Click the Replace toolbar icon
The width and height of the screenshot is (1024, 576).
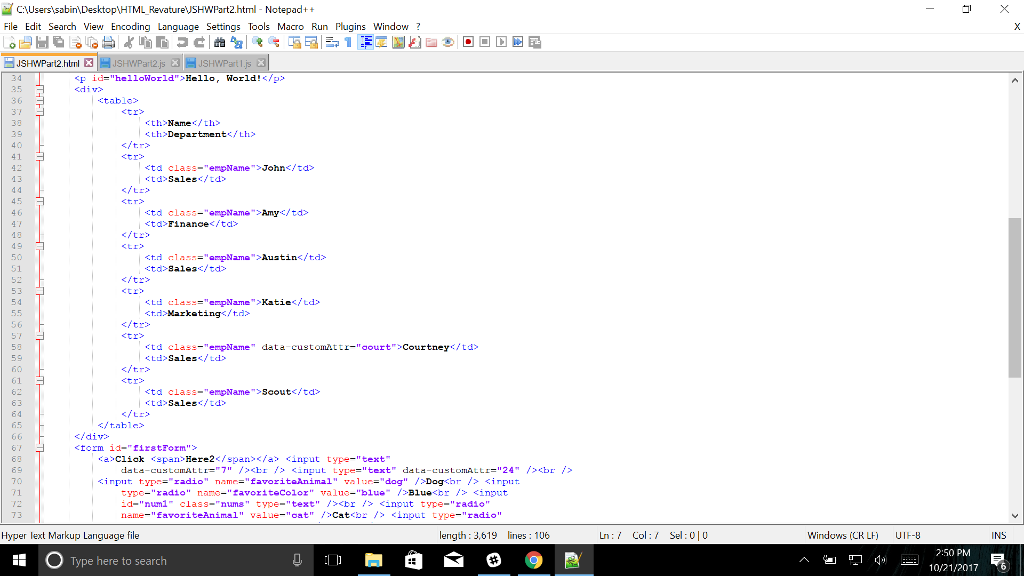click(x=236, y=42)
